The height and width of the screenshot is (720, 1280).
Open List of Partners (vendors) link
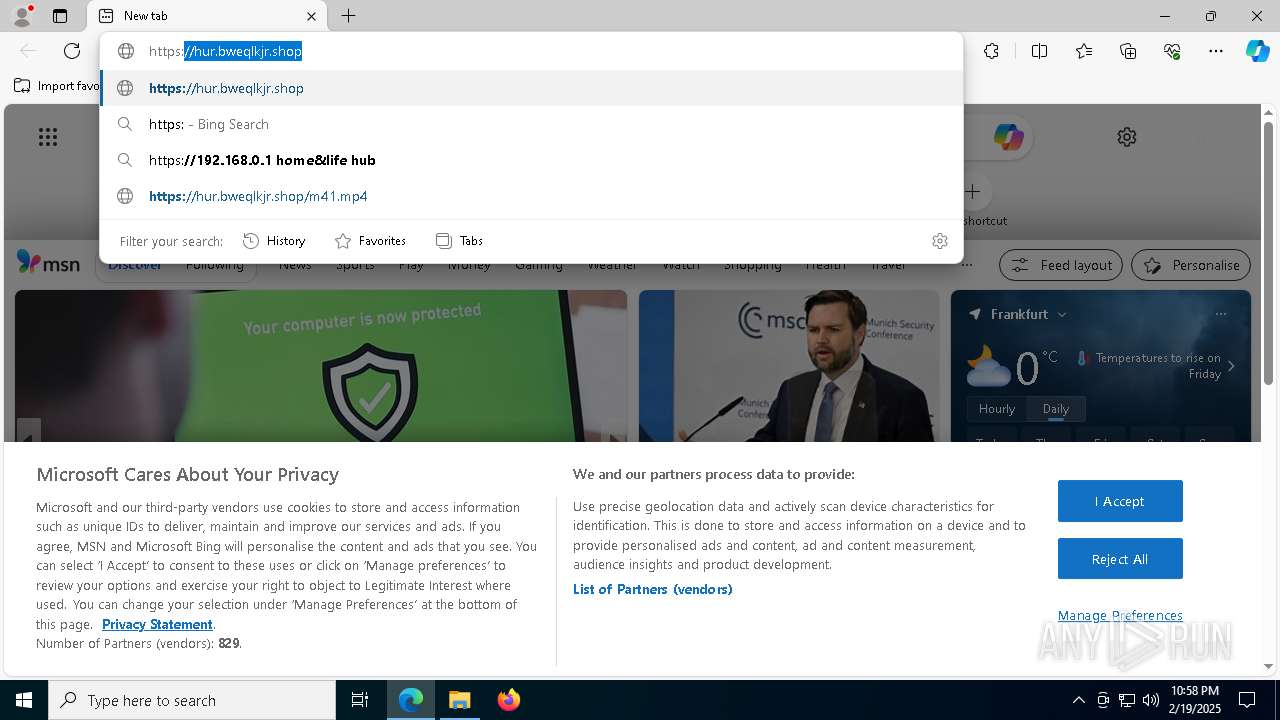point(653,589)
